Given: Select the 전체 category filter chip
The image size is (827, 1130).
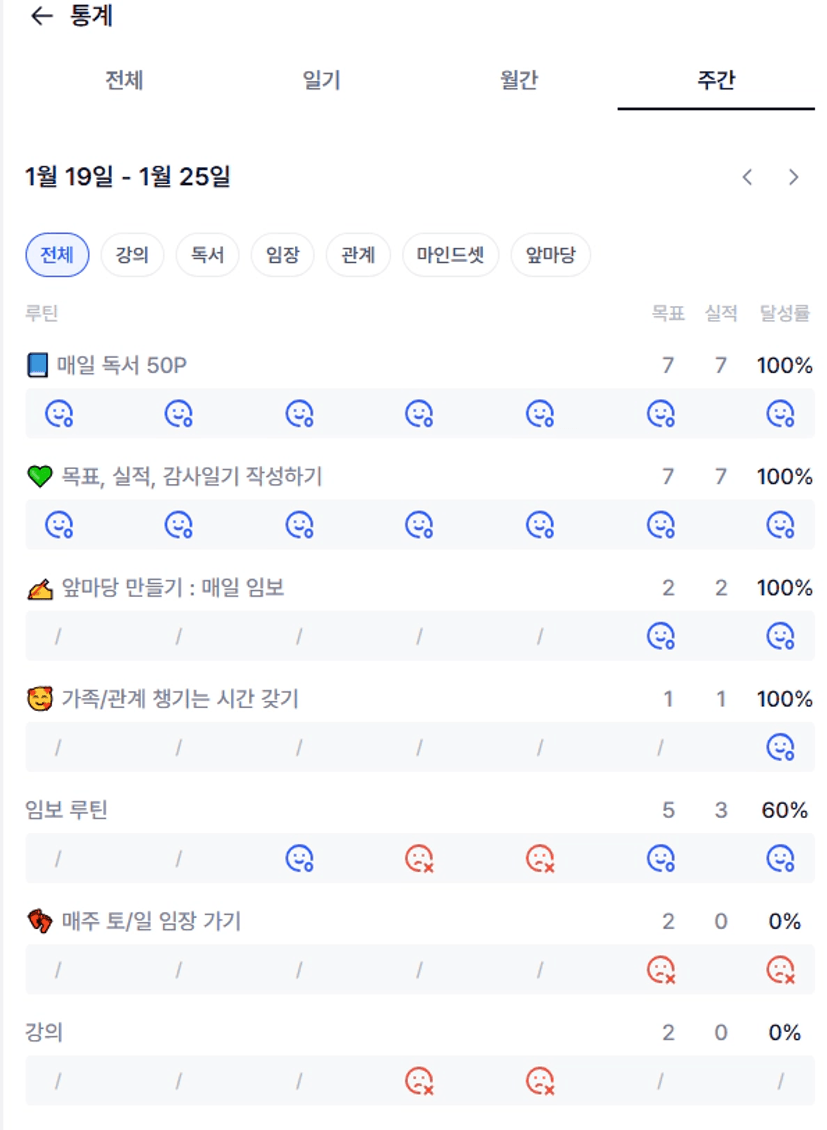Looking at the screenshot, I should tap(57, 255).
